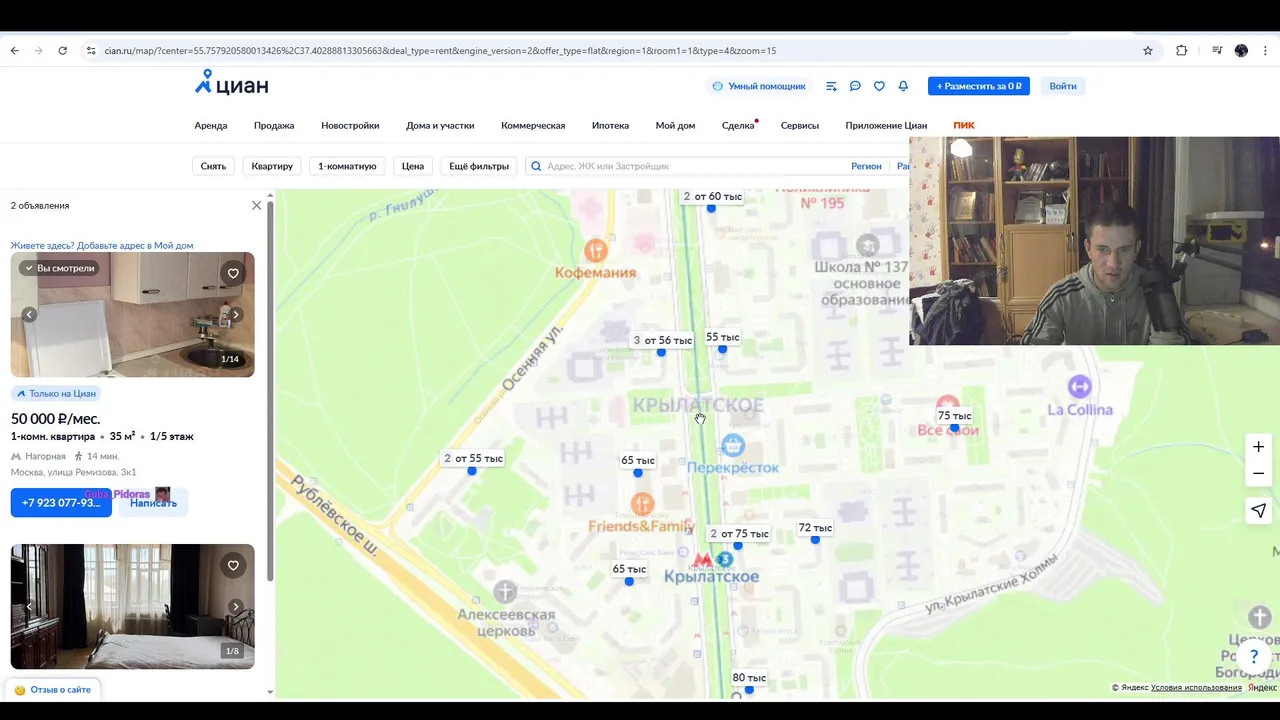Open second listing bedroom photo

tap(132, 606)
